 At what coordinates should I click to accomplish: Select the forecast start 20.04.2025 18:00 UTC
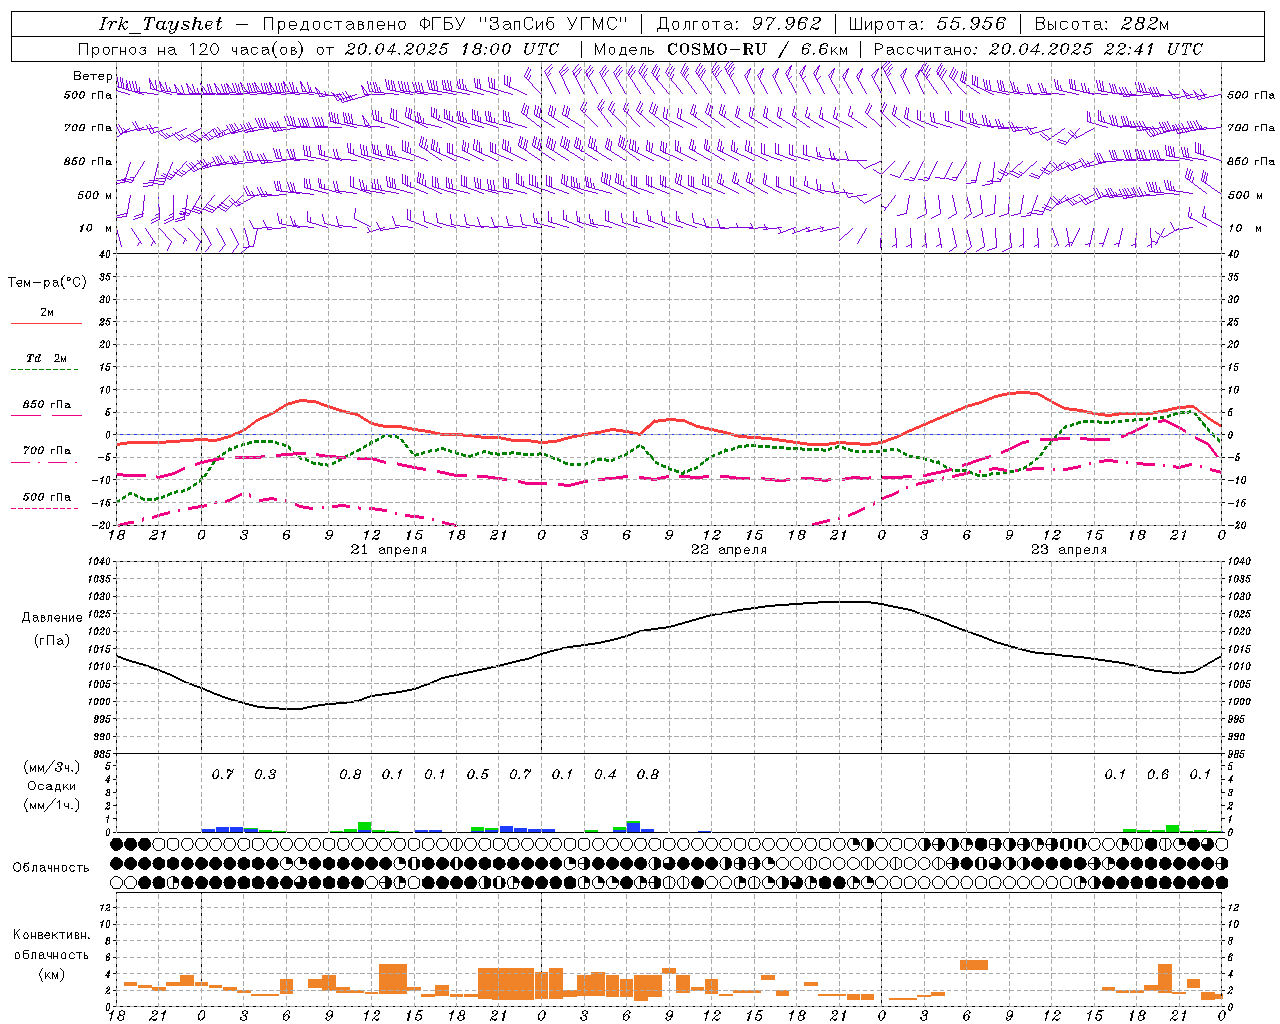tap(452, 49)
